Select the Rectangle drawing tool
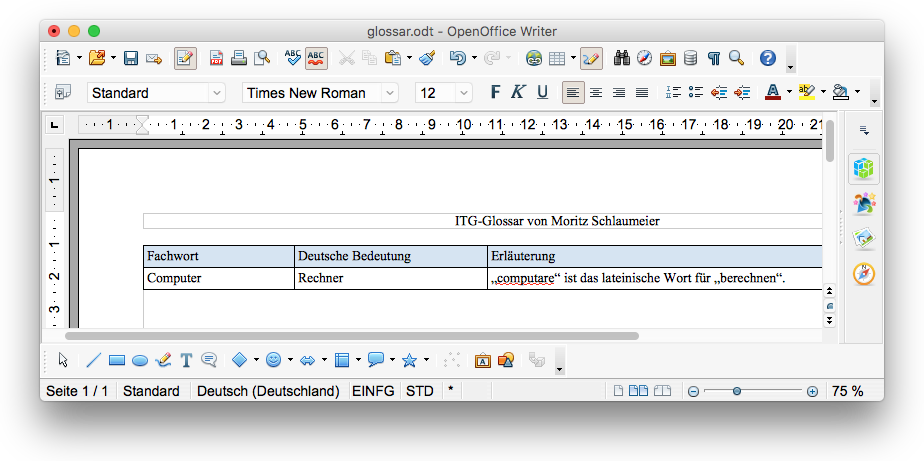The height and width of the screenshot is (461, 924). click(116, 360)
